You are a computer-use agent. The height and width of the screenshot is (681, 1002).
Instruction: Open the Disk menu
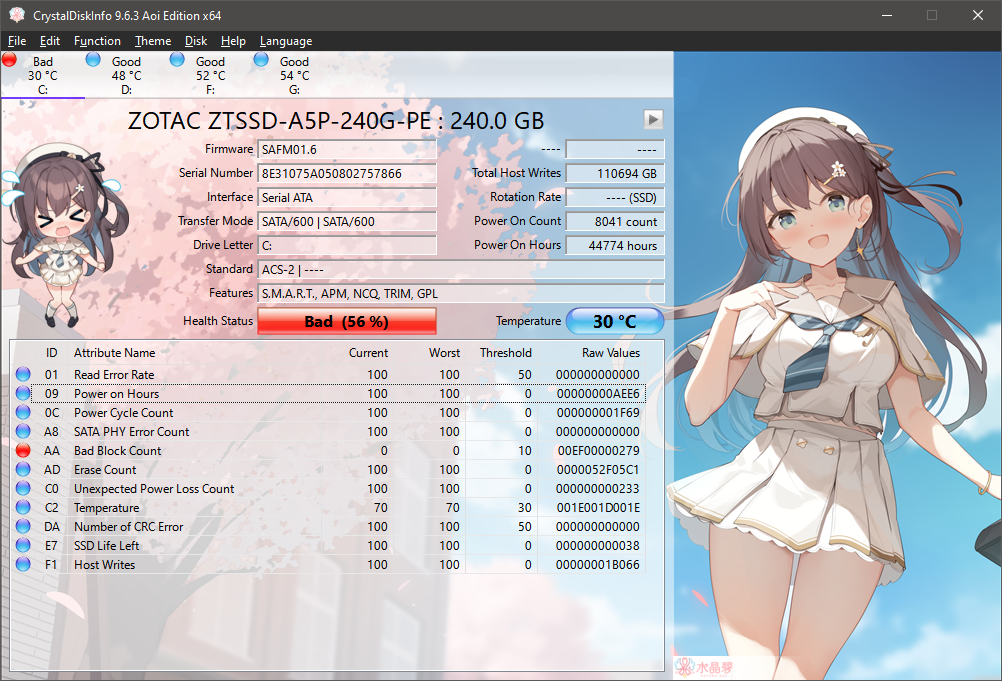(196, 41)
